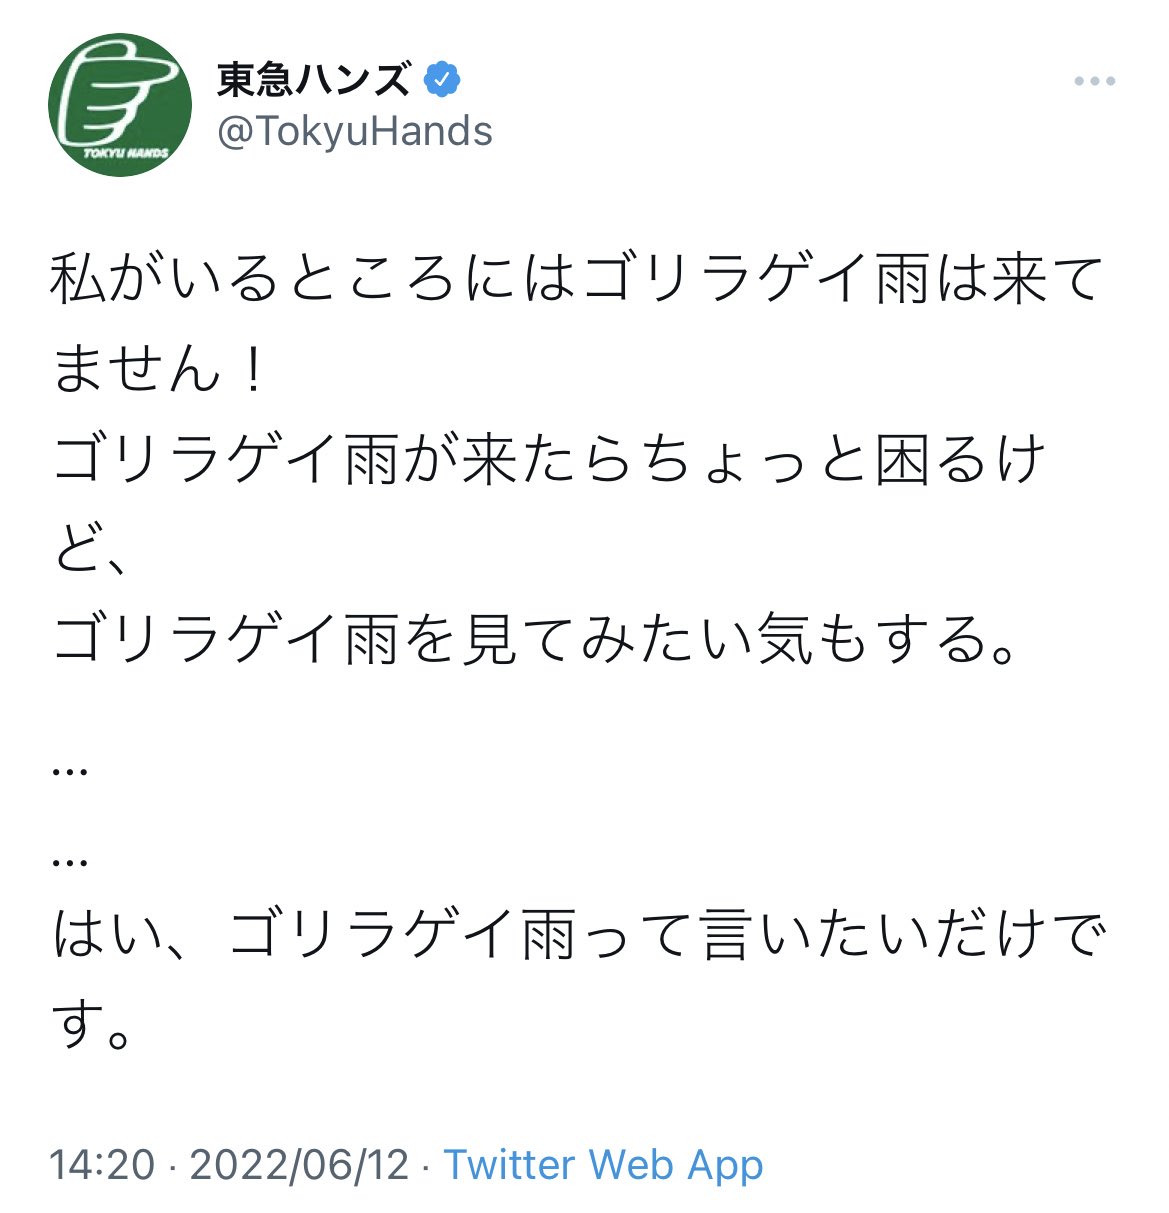Open the tweet's more options ellipsis
This screenshot has width=1169, height=1213.
tap(1094, 82)
